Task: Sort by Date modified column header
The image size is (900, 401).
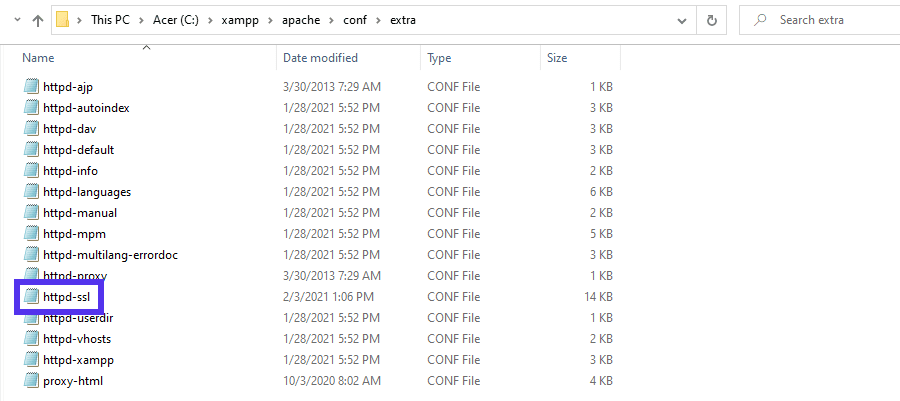Action: [320, 58]
